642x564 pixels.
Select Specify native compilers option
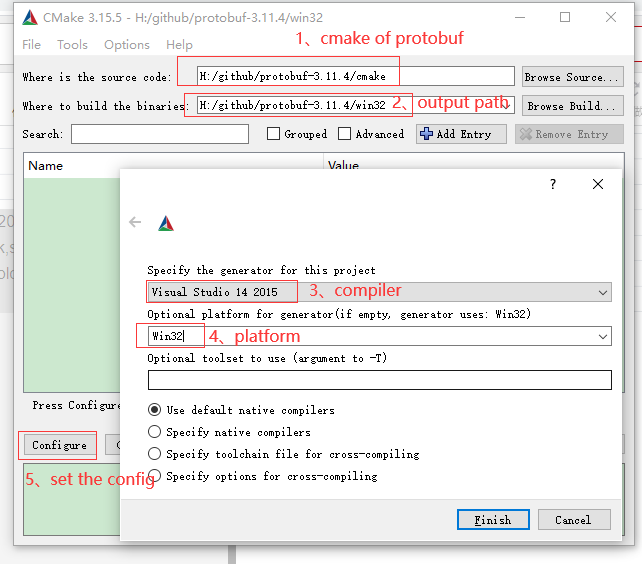(154, 431)
